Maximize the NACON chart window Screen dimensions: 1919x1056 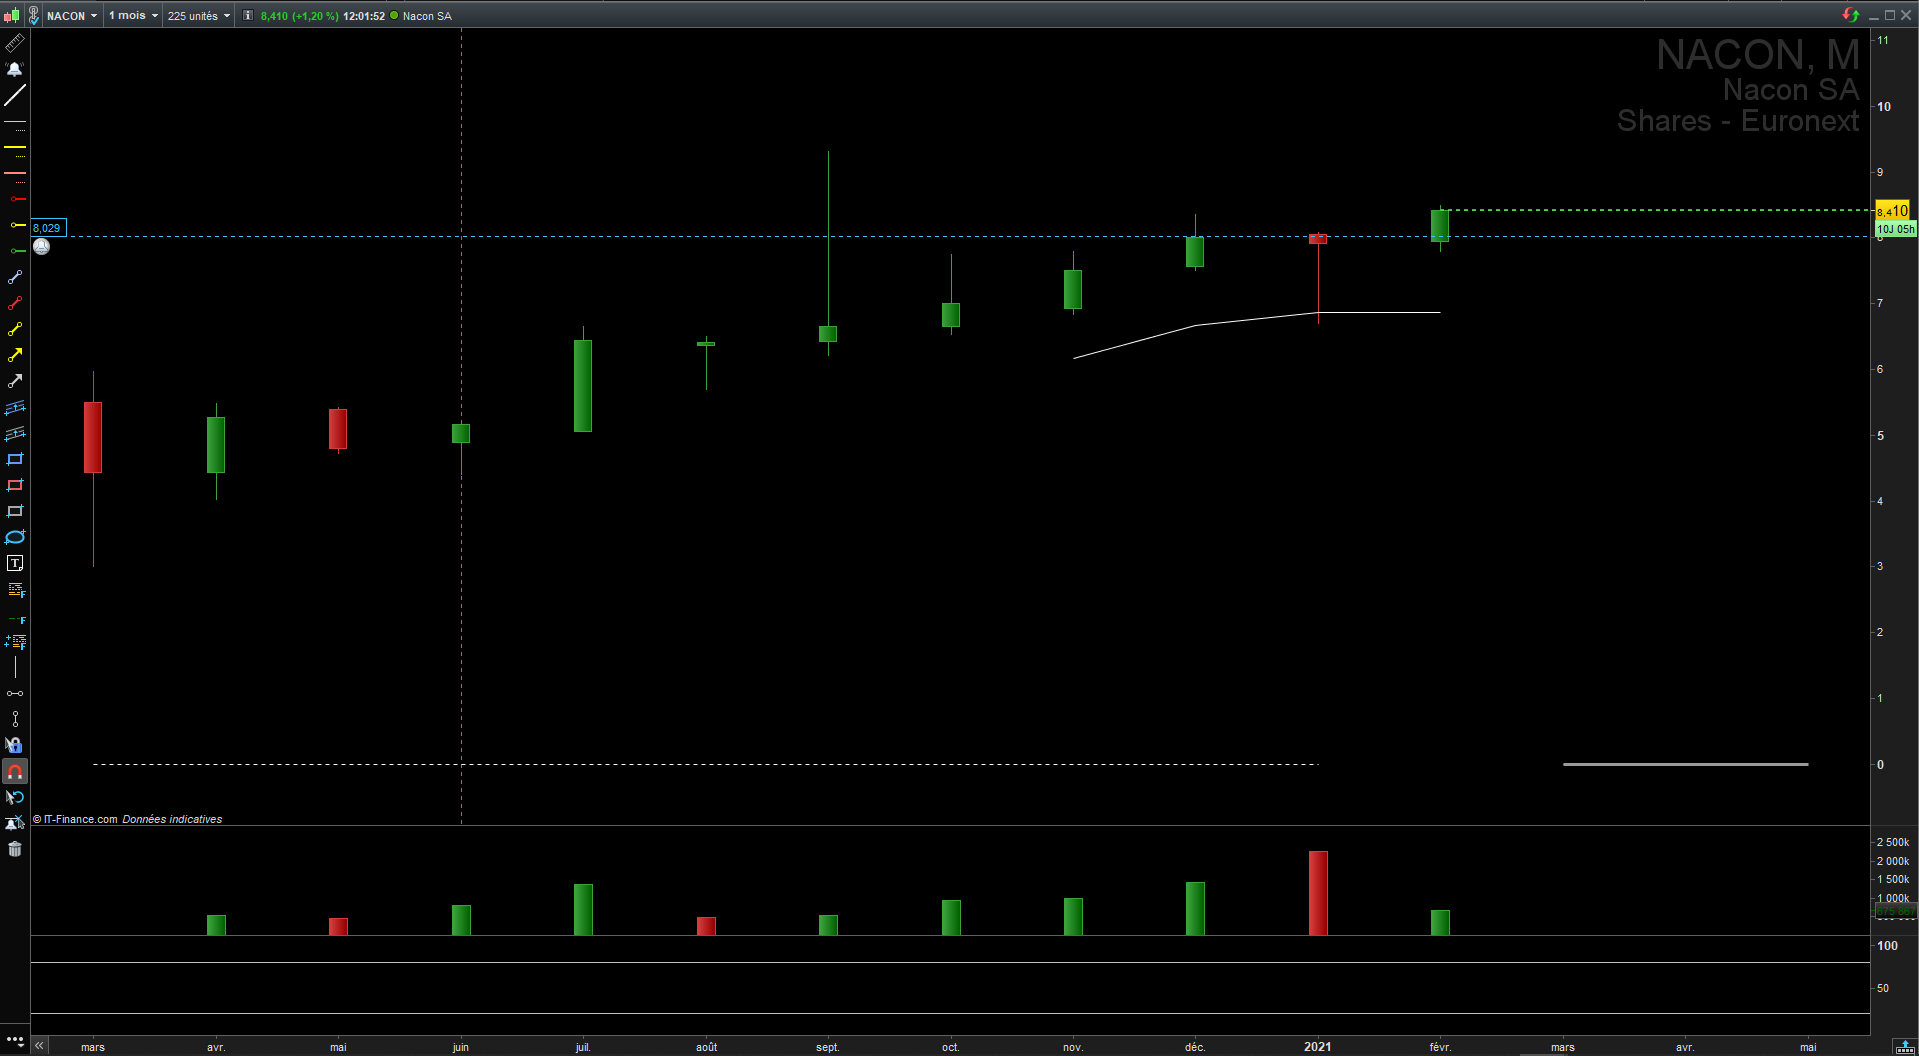pyautogui.click(x=1890, y=15)
